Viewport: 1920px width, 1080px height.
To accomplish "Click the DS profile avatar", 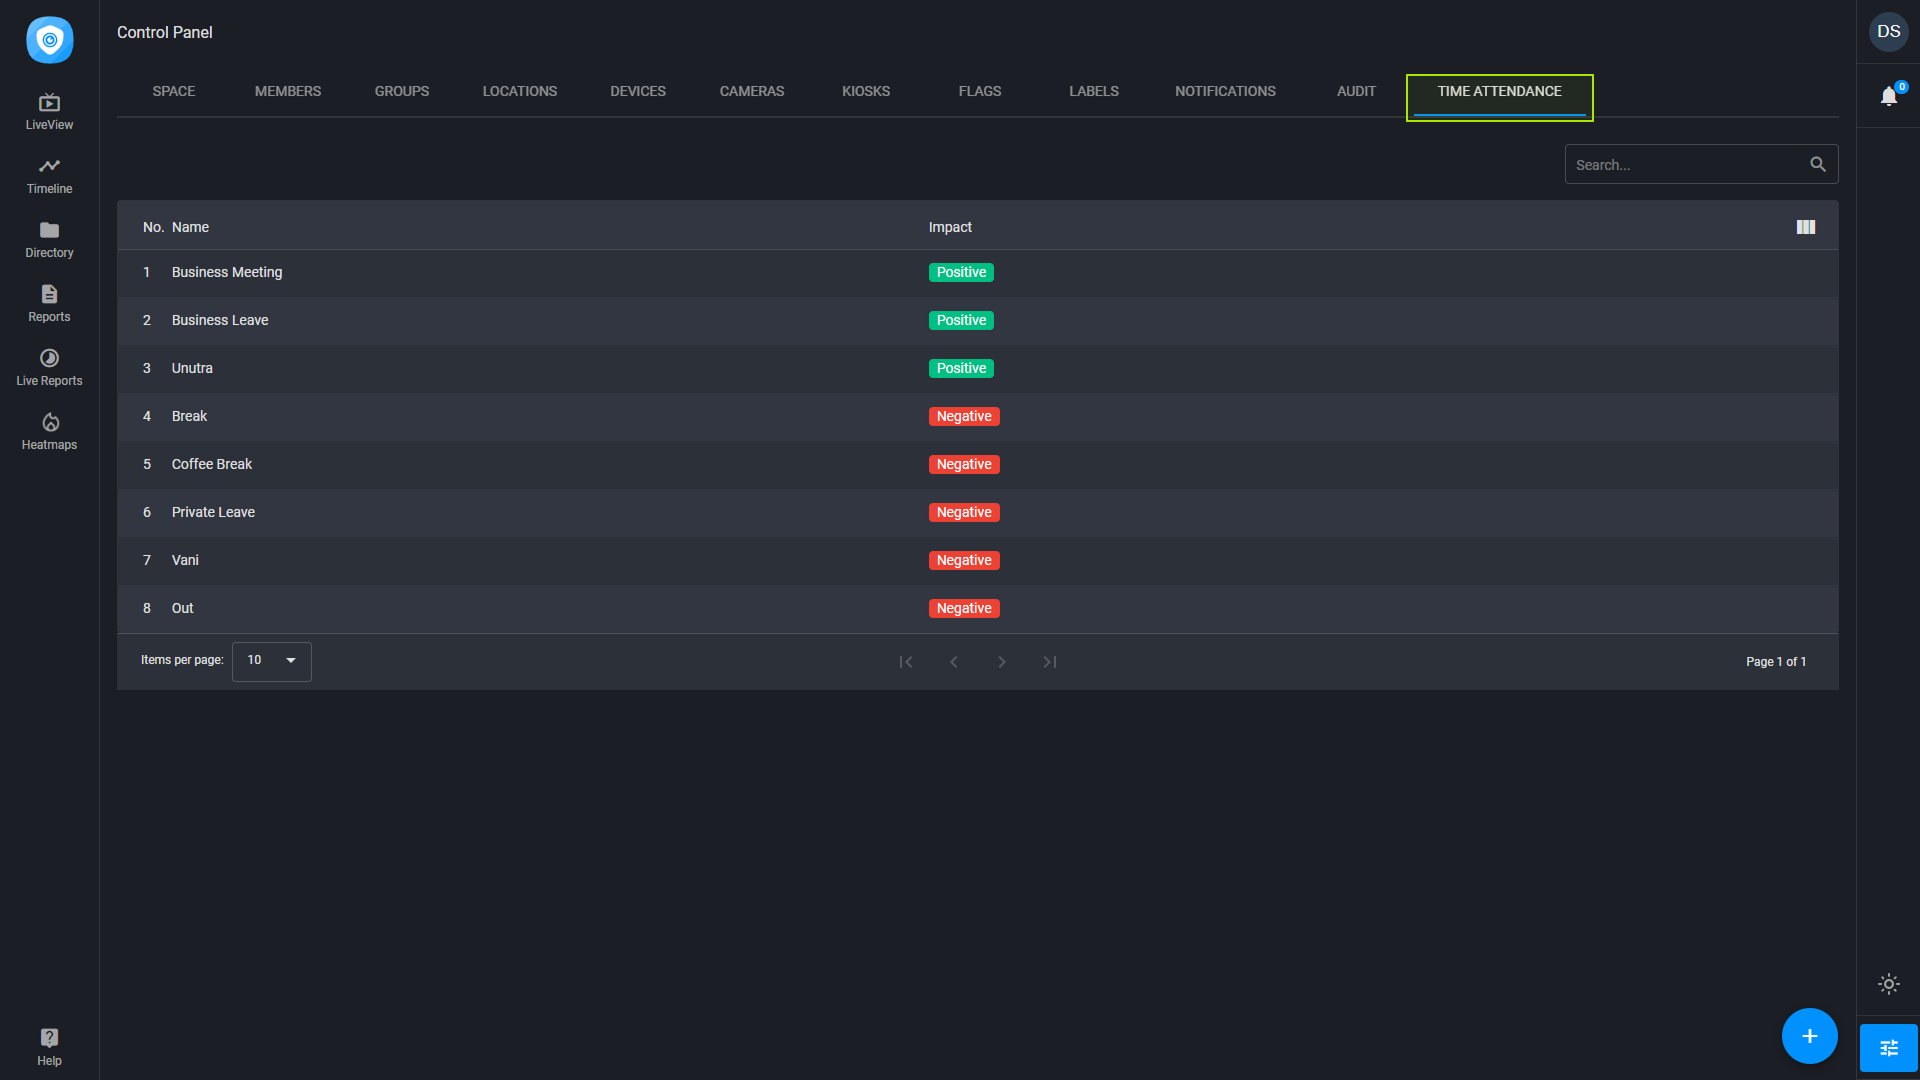I will click(x=1889, y=32).
